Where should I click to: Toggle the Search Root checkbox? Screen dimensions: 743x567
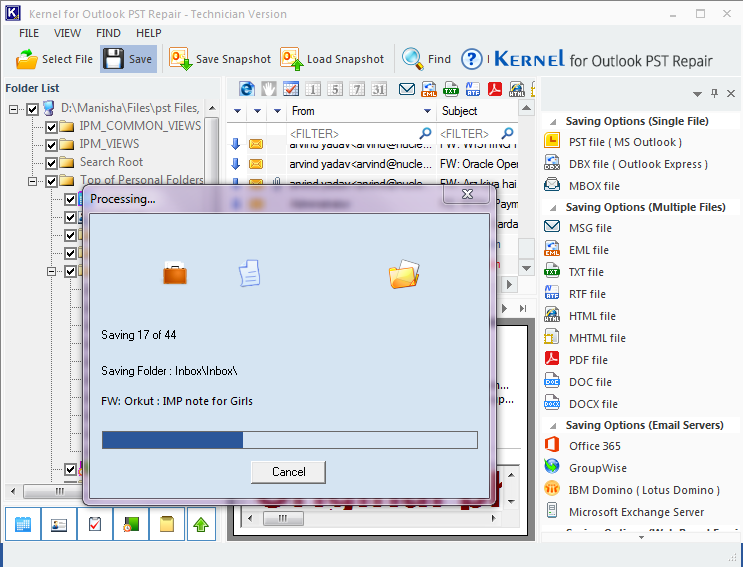pos(51,163)
